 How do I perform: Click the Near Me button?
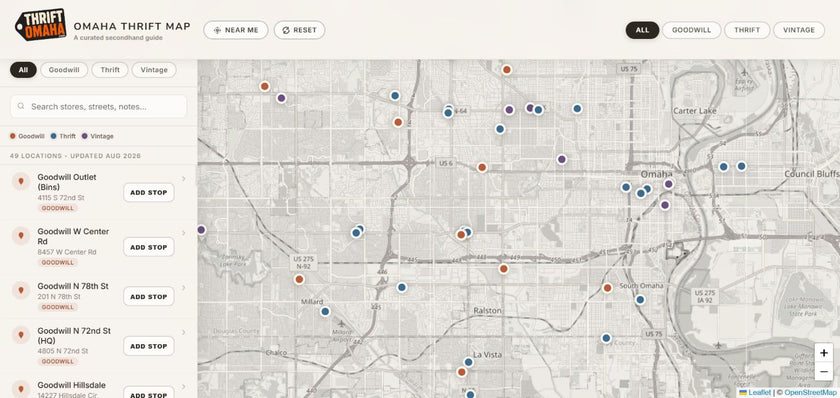236,30
